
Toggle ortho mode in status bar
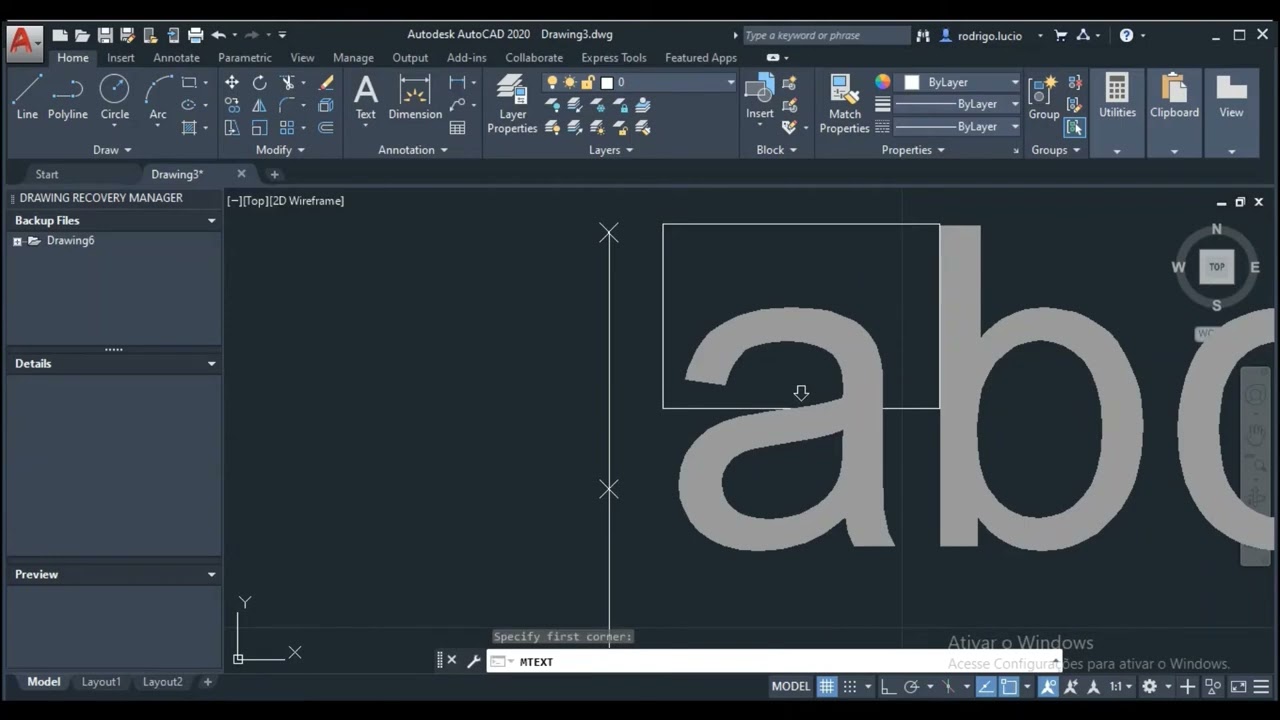(x=888, y=687)
